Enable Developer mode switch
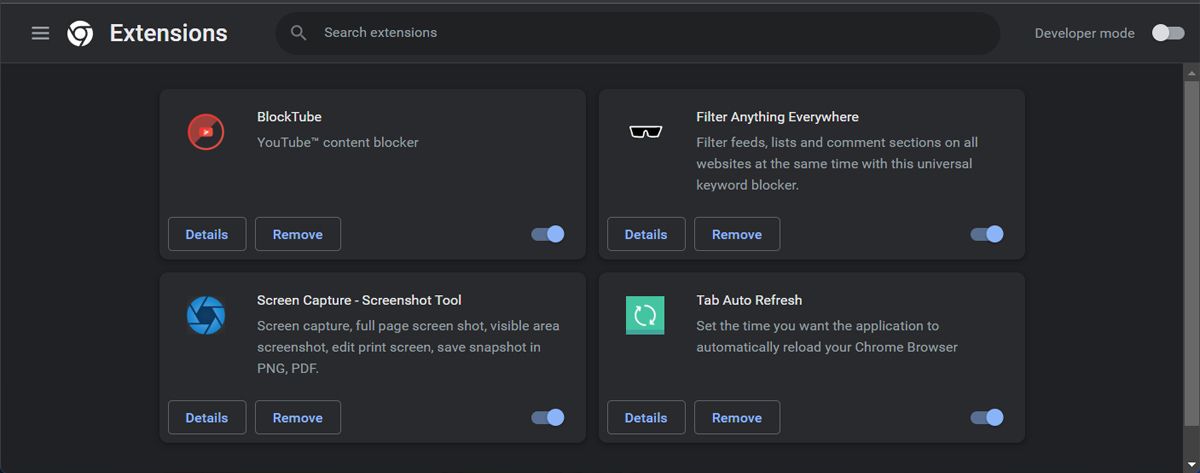The height and width of the screenshot is (473, 1200). (x=1167, y=33)
